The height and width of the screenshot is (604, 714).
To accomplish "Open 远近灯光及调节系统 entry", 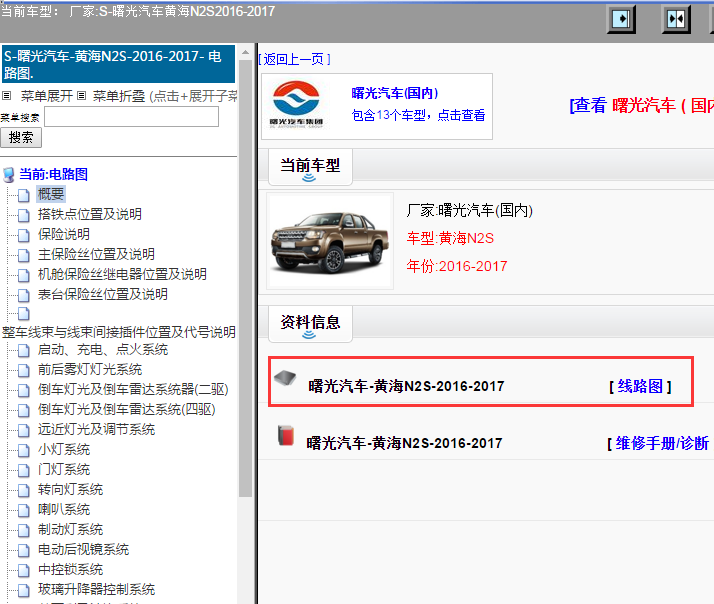I will (x=96, y=430).
